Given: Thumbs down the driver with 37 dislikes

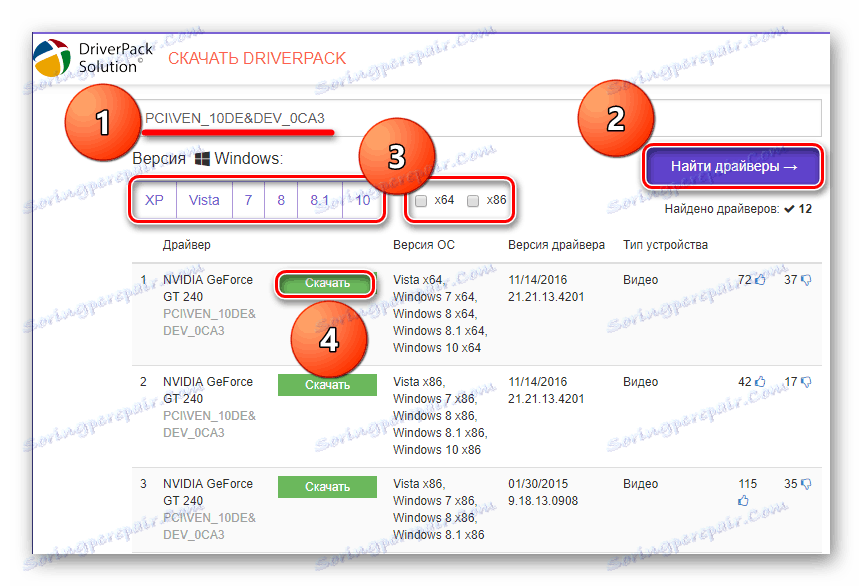Looking at the screenshot, I should click(806, 280).
